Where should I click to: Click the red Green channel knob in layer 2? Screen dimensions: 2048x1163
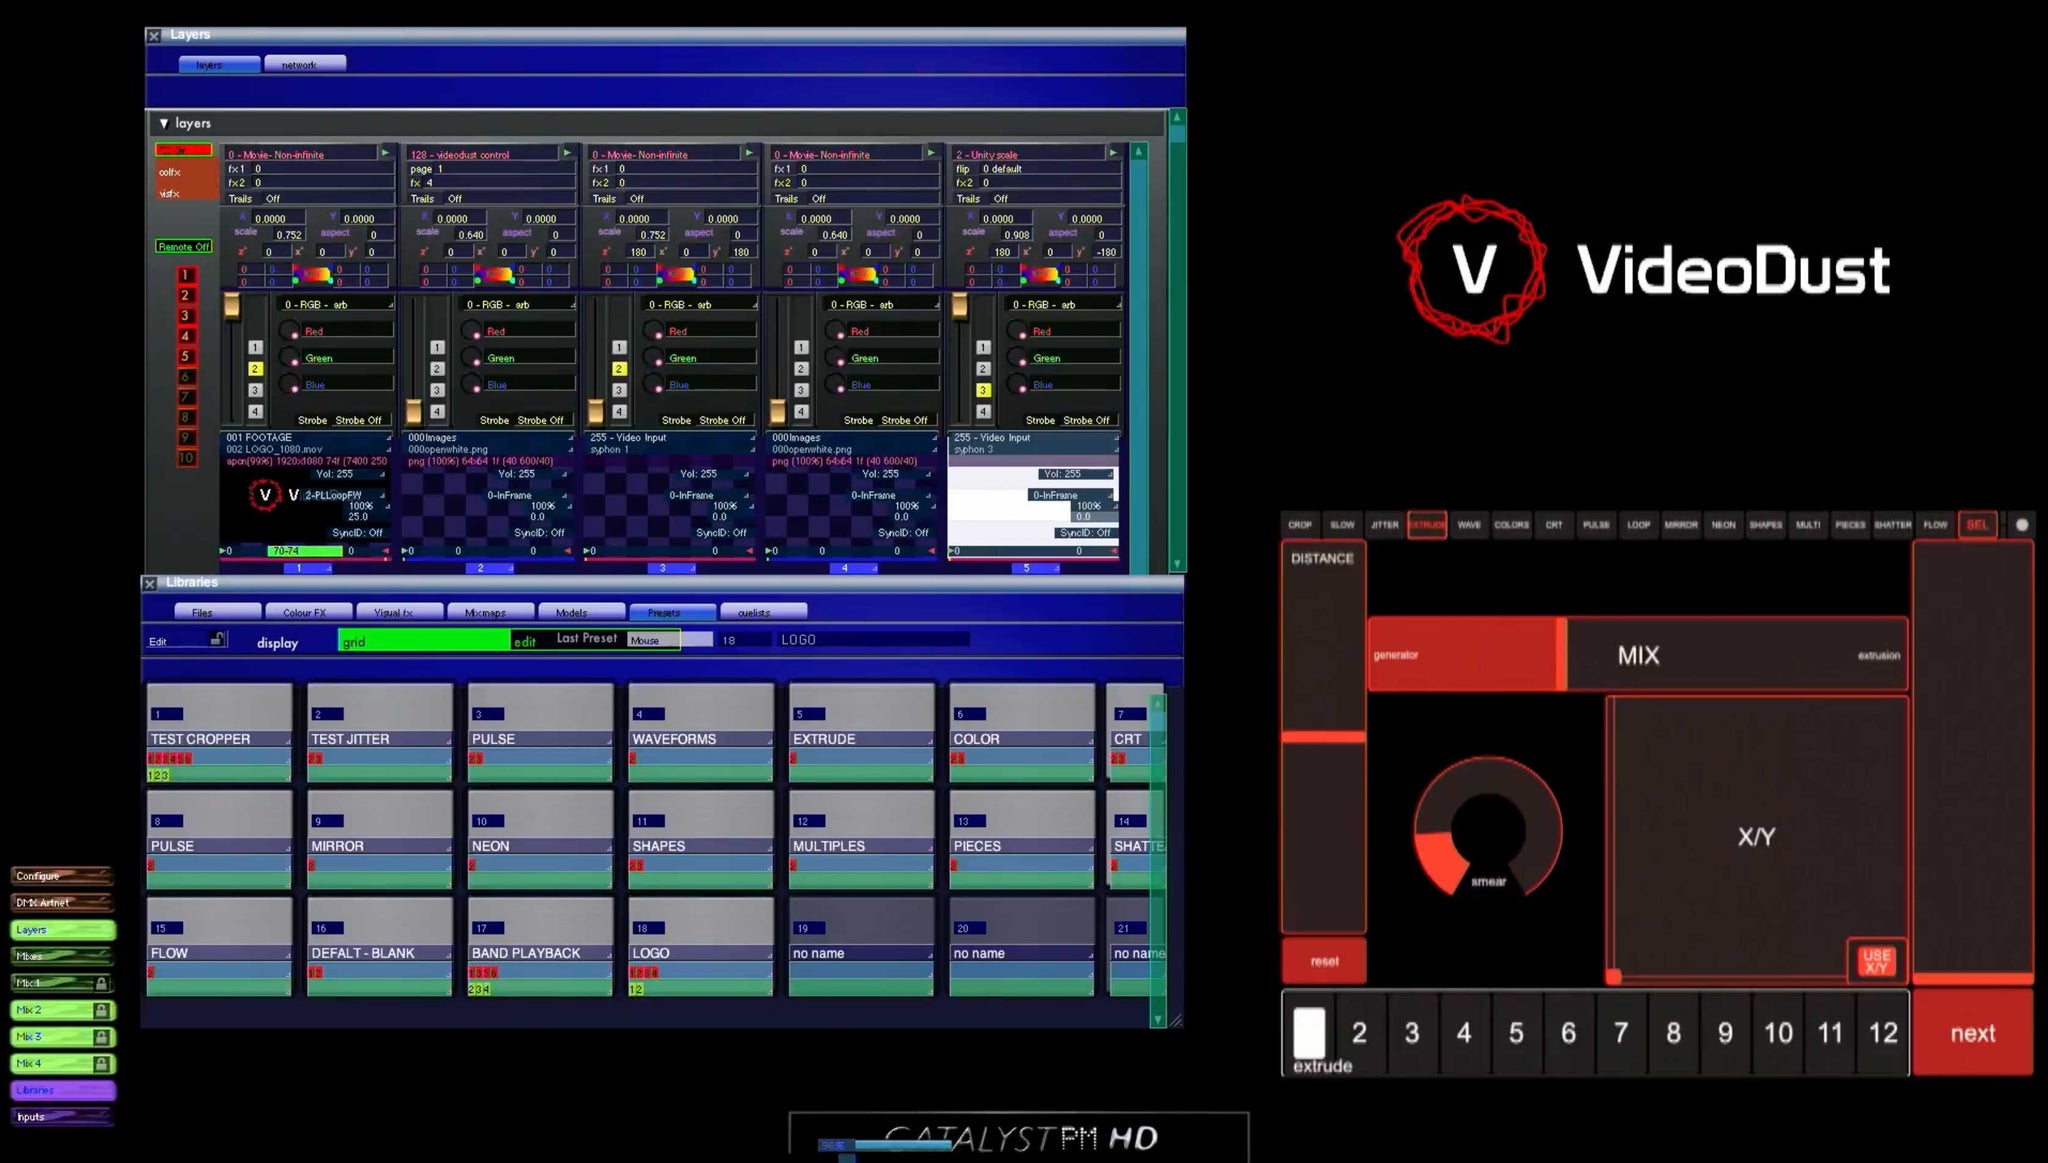(471, 358)
